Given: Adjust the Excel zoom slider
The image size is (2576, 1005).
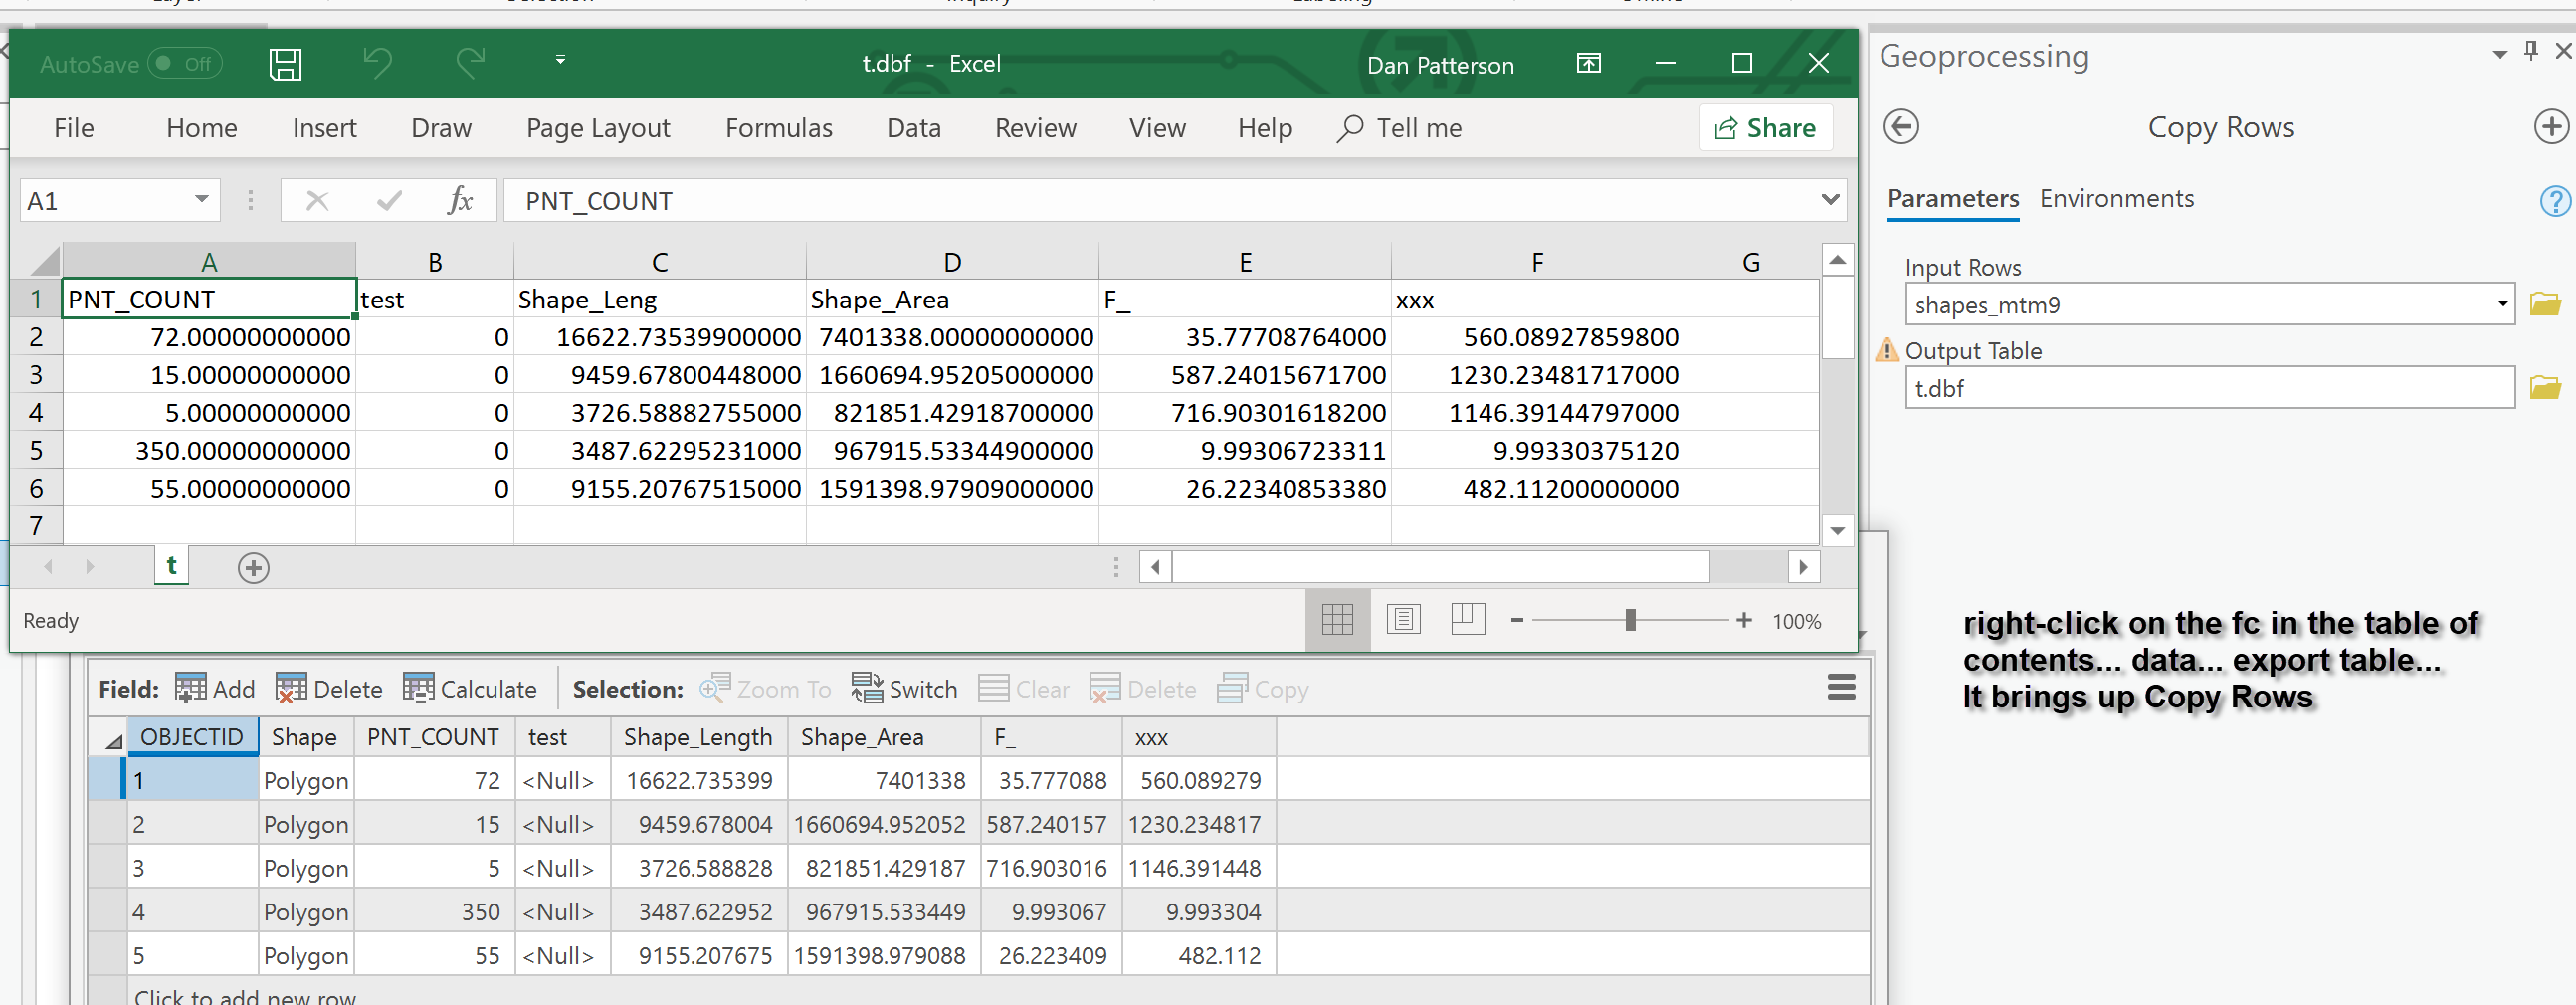Looking at the screenshot, I should coord(1630,620).
